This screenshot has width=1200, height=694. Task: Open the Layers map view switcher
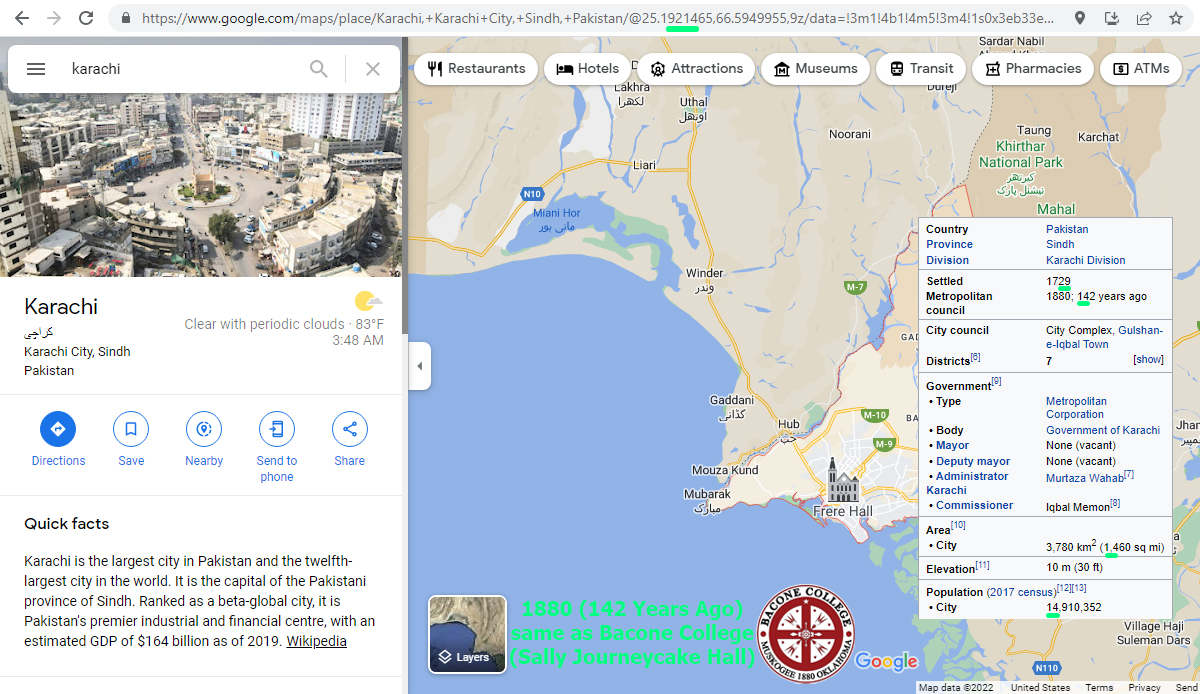coord(467,634)
